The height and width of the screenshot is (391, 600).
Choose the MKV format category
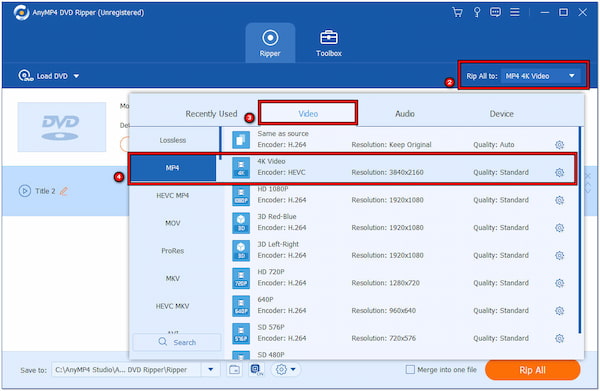coord(173,279)
